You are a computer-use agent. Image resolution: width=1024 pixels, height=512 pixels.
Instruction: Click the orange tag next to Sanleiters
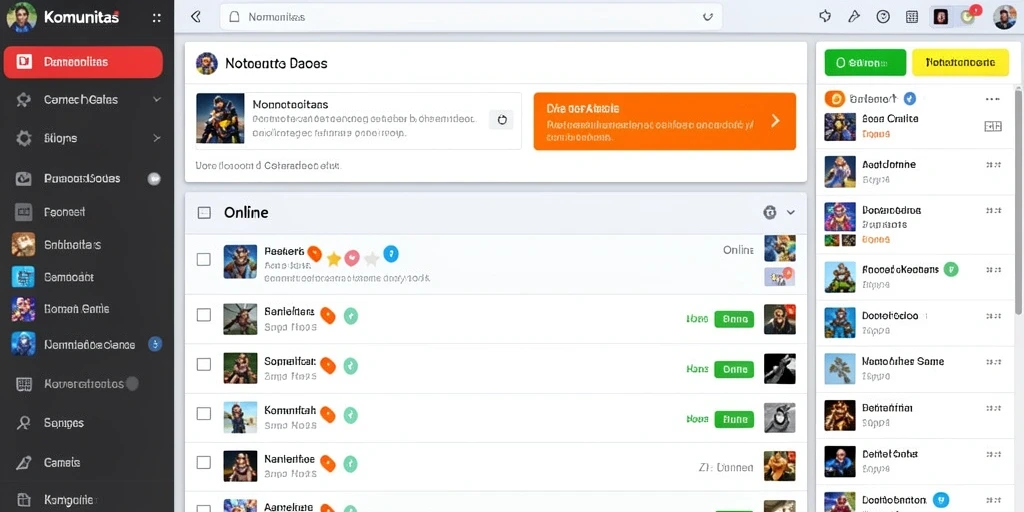(328, 316)
